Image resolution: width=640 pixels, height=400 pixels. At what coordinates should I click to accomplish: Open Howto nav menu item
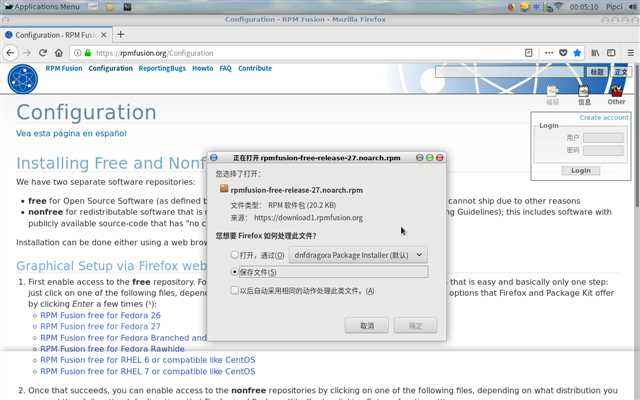(x=202, y=68)
